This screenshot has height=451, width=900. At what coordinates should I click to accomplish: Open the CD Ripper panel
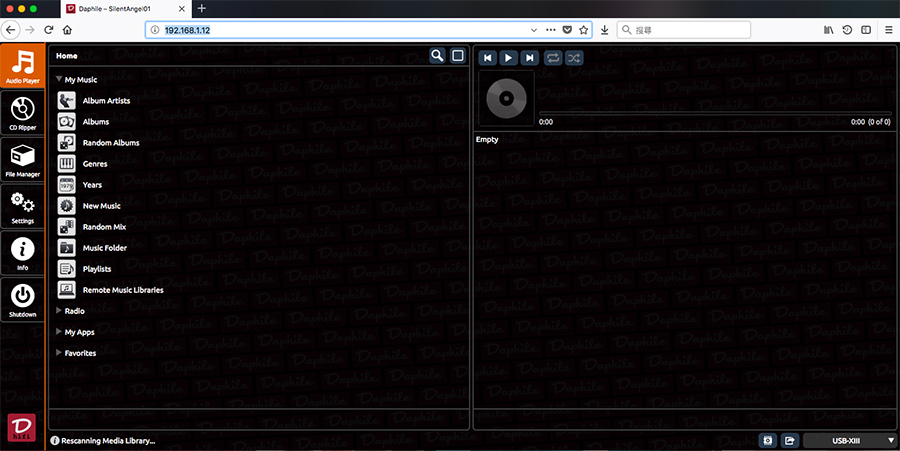pos(22,111)
